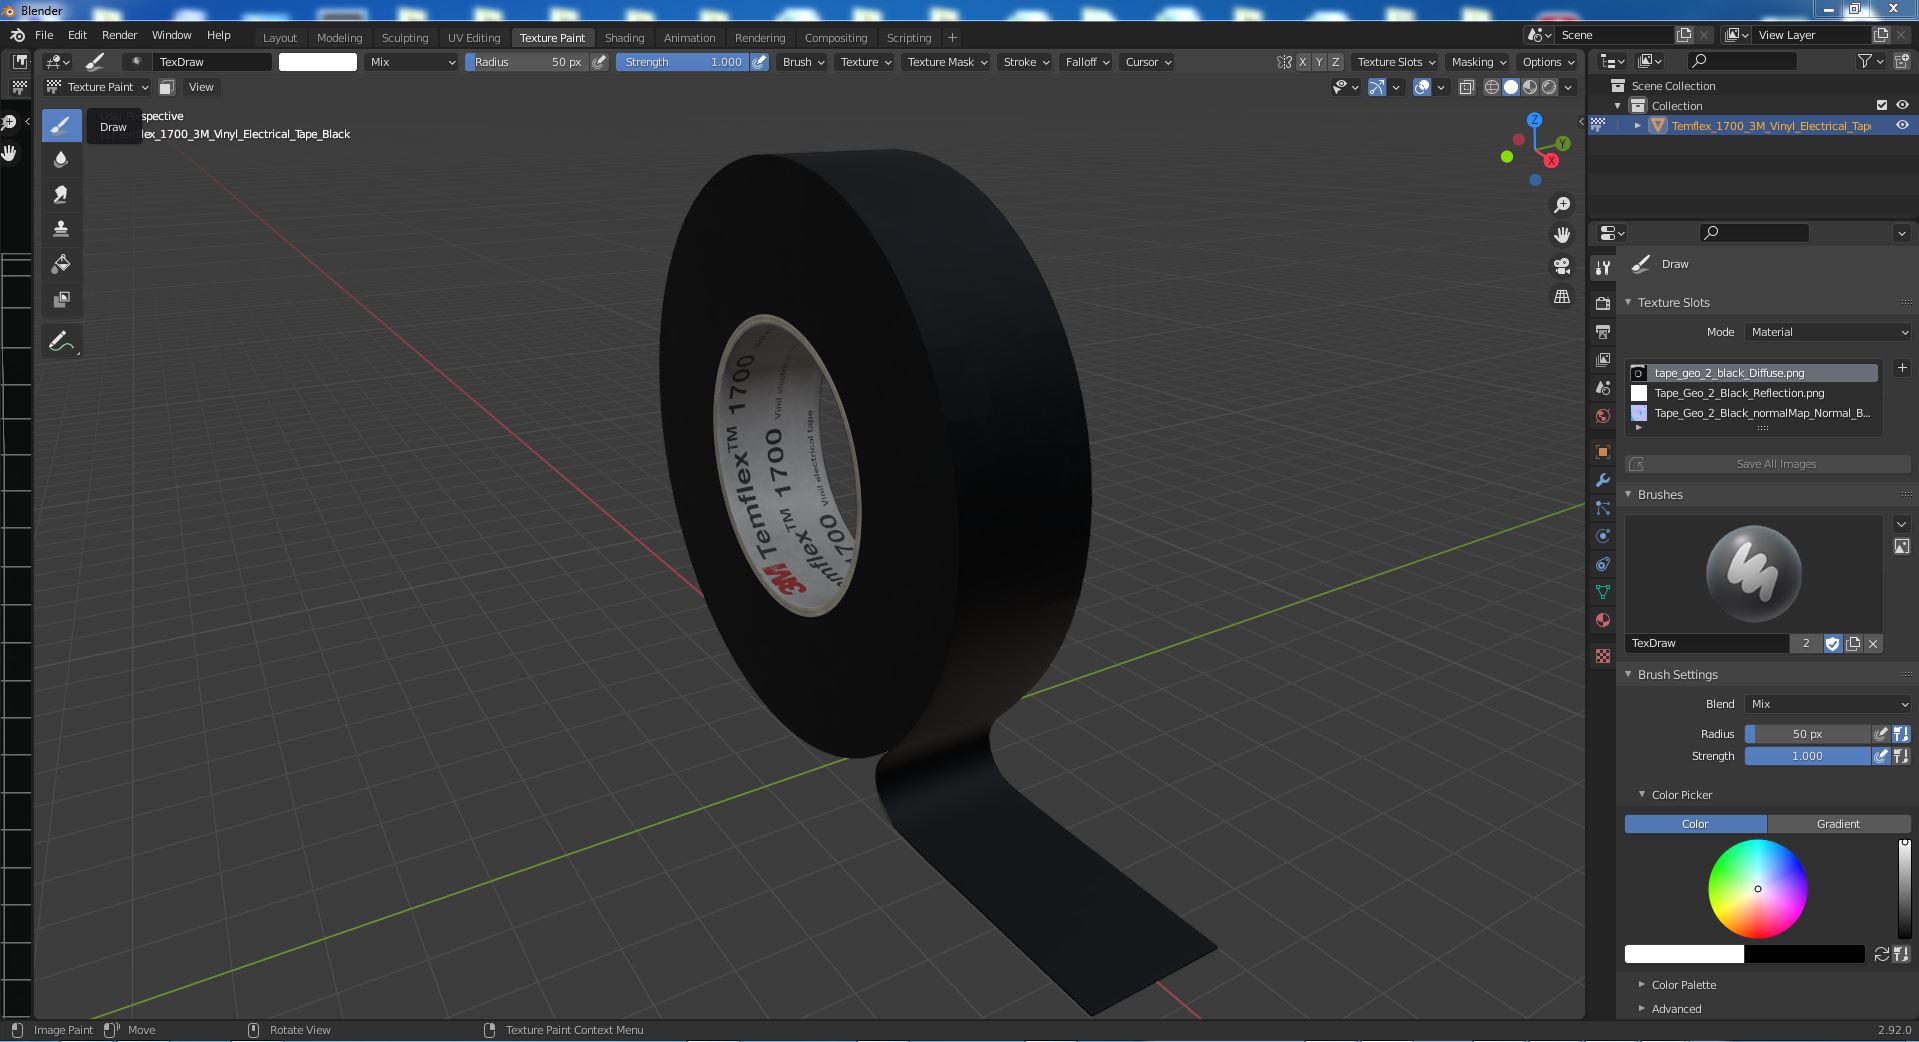Image resolution: width=1919 pixels, height=1042 pixels.
Task: Open the Falloff dropdown
Action: [x=1086, y=62]
